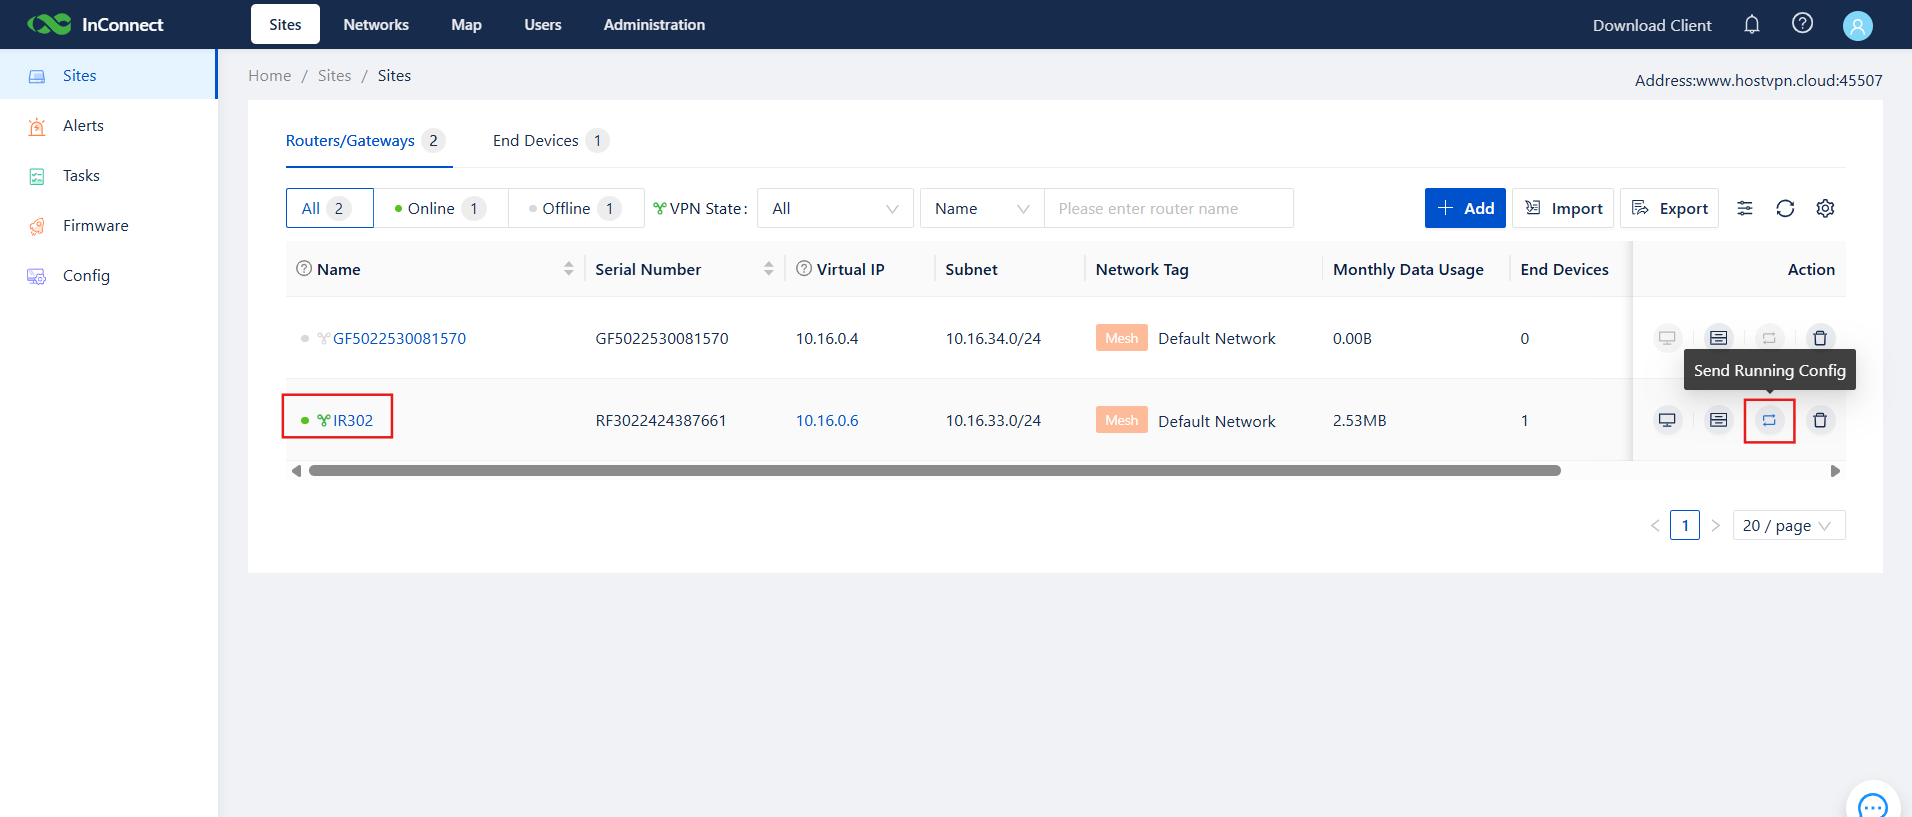Sort by Name column
Viewport: 1912px width, 817px height.
(568, 269)
